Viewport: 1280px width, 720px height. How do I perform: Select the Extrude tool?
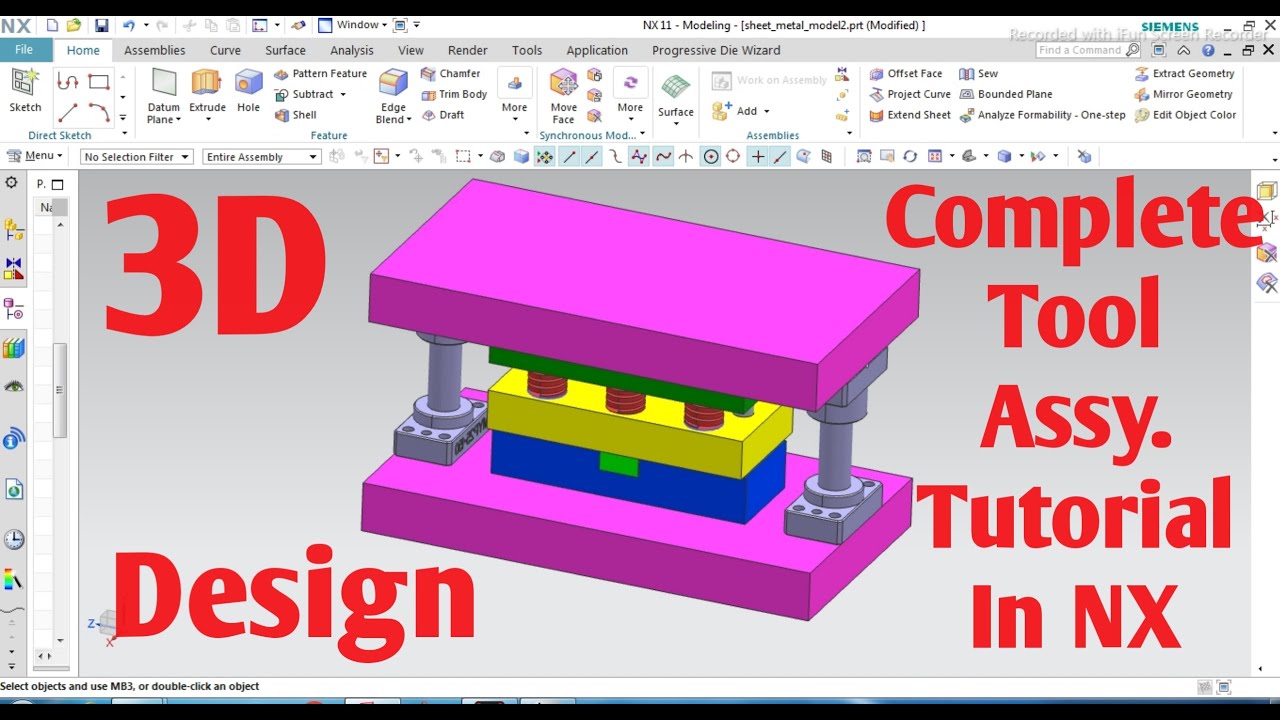coord(207,90)
